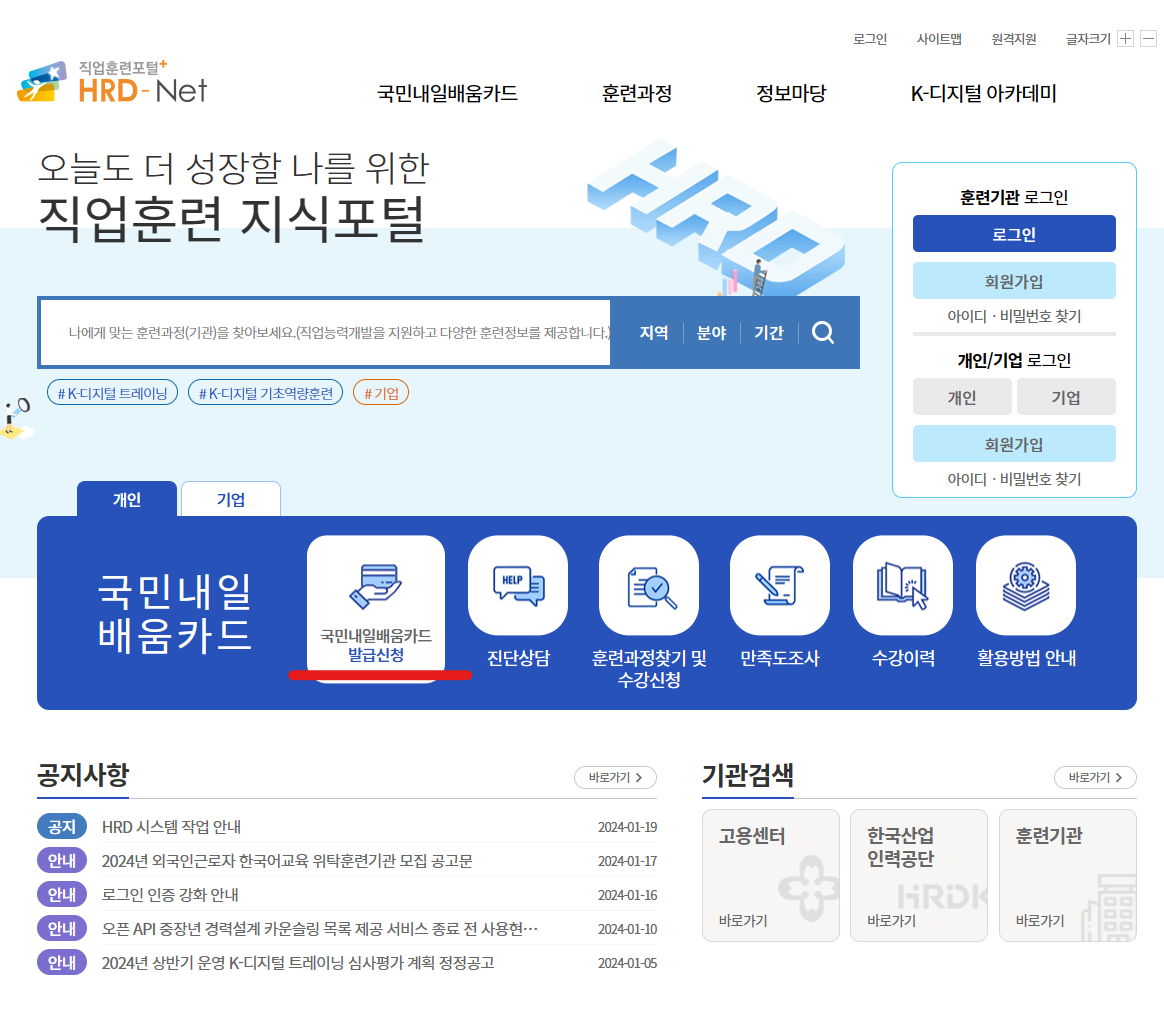
Task: Open notice about 오픈 API 중장년 경력설계
Action: 320,928
